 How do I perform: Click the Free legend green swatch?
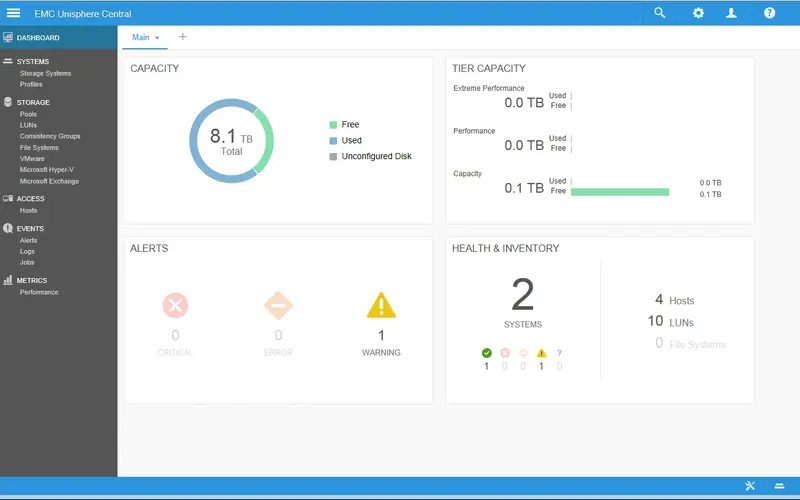point(333,124)
